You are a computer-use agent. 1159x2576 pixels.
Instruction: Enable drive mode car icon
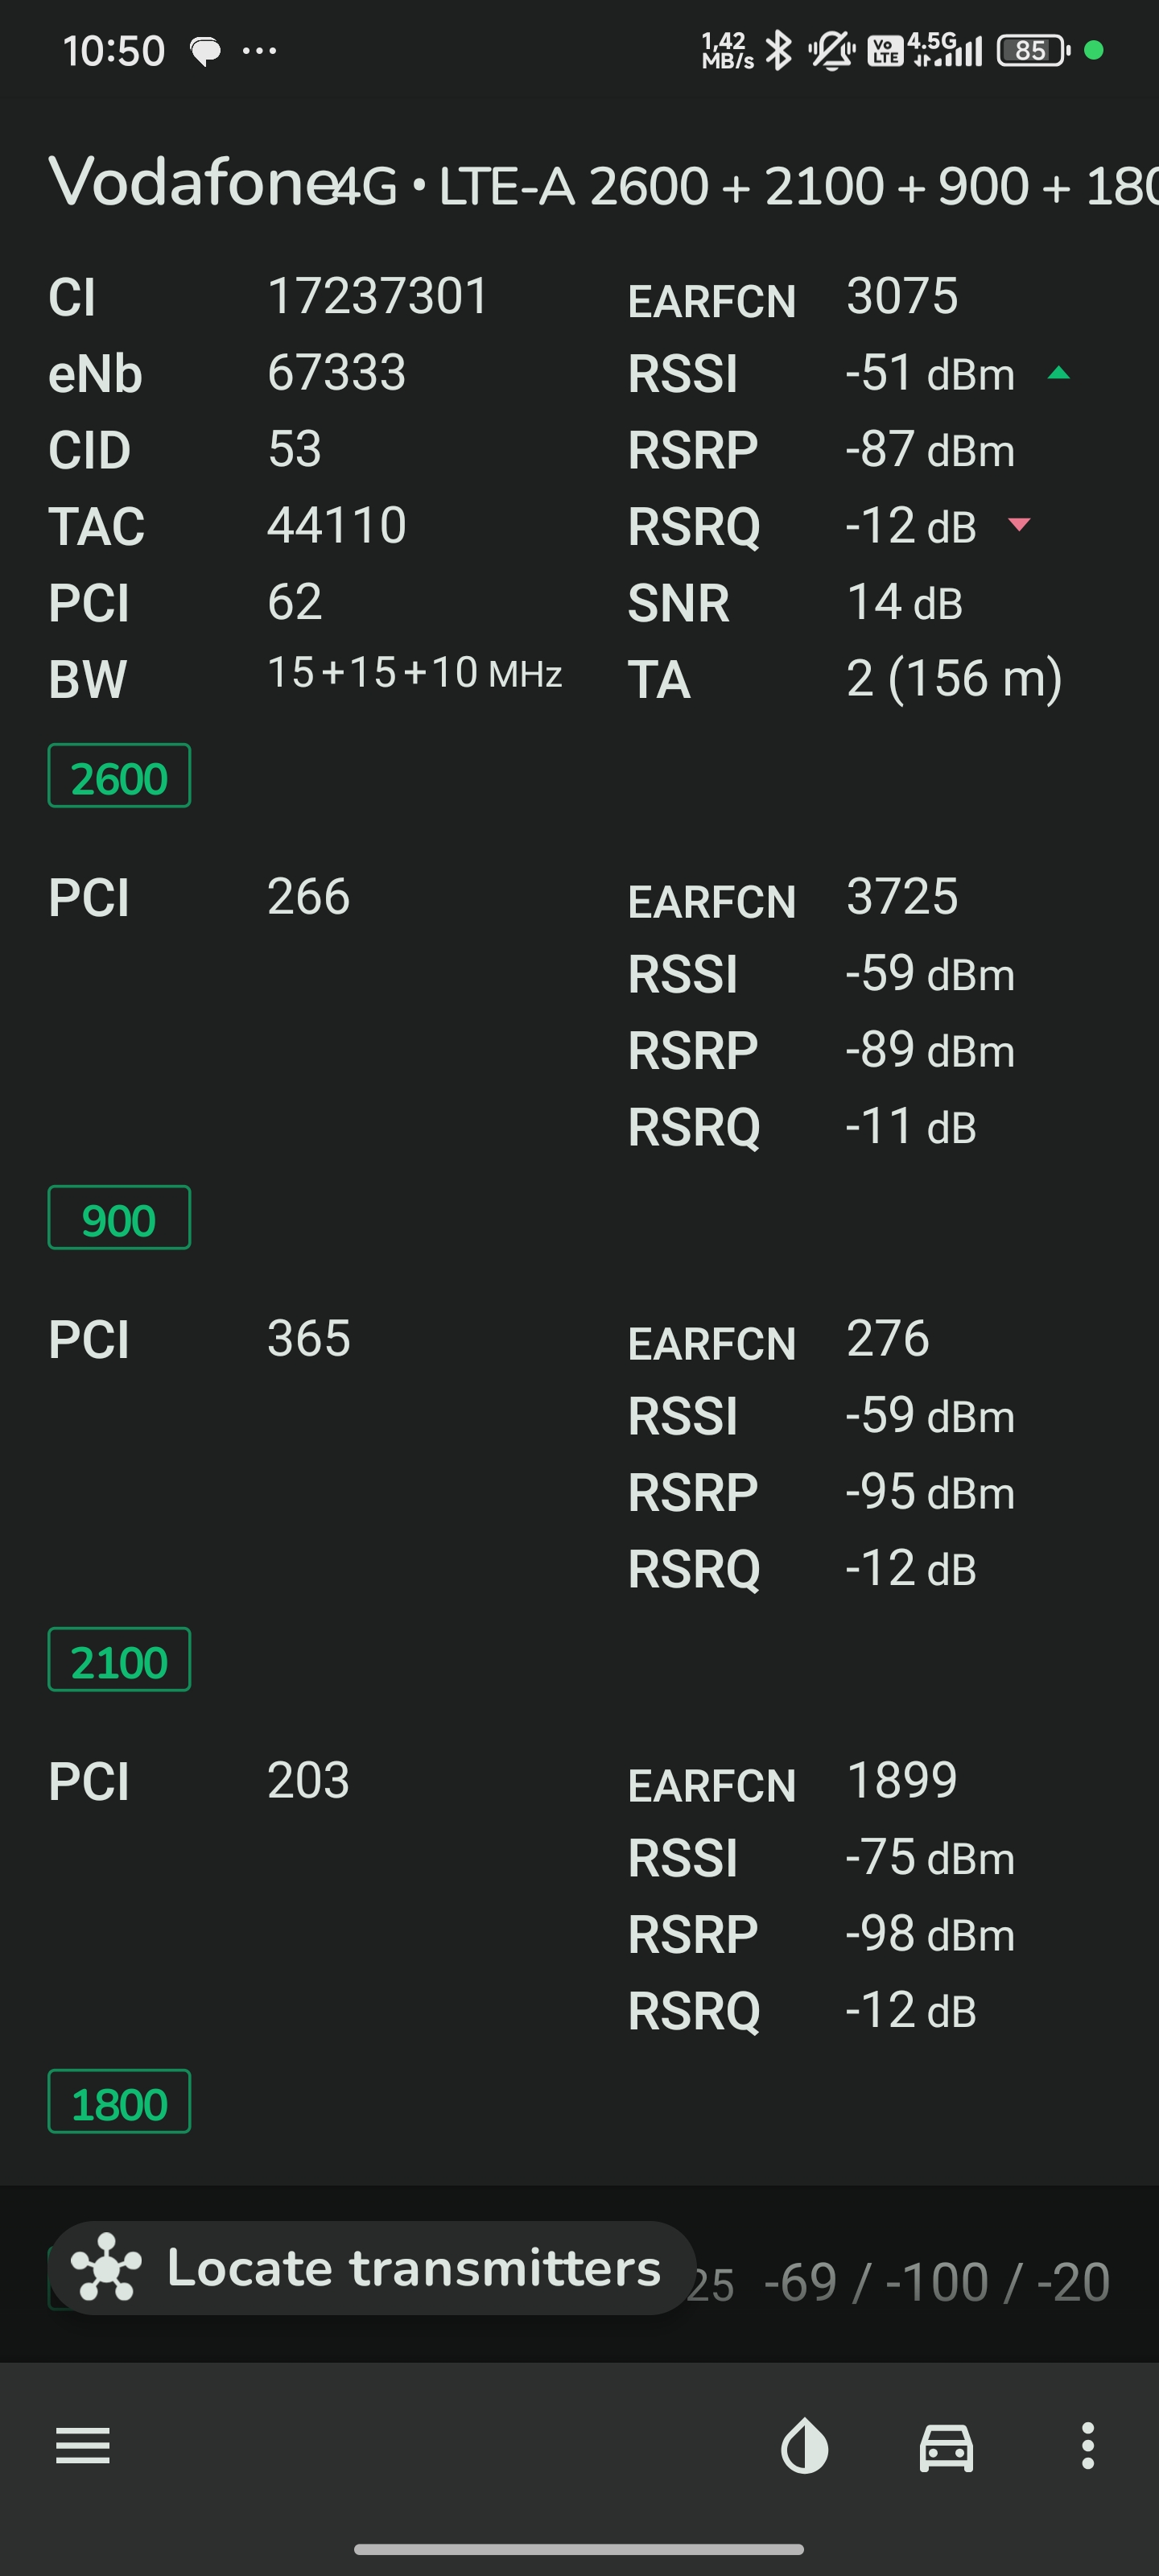[x=946, y=2447]
